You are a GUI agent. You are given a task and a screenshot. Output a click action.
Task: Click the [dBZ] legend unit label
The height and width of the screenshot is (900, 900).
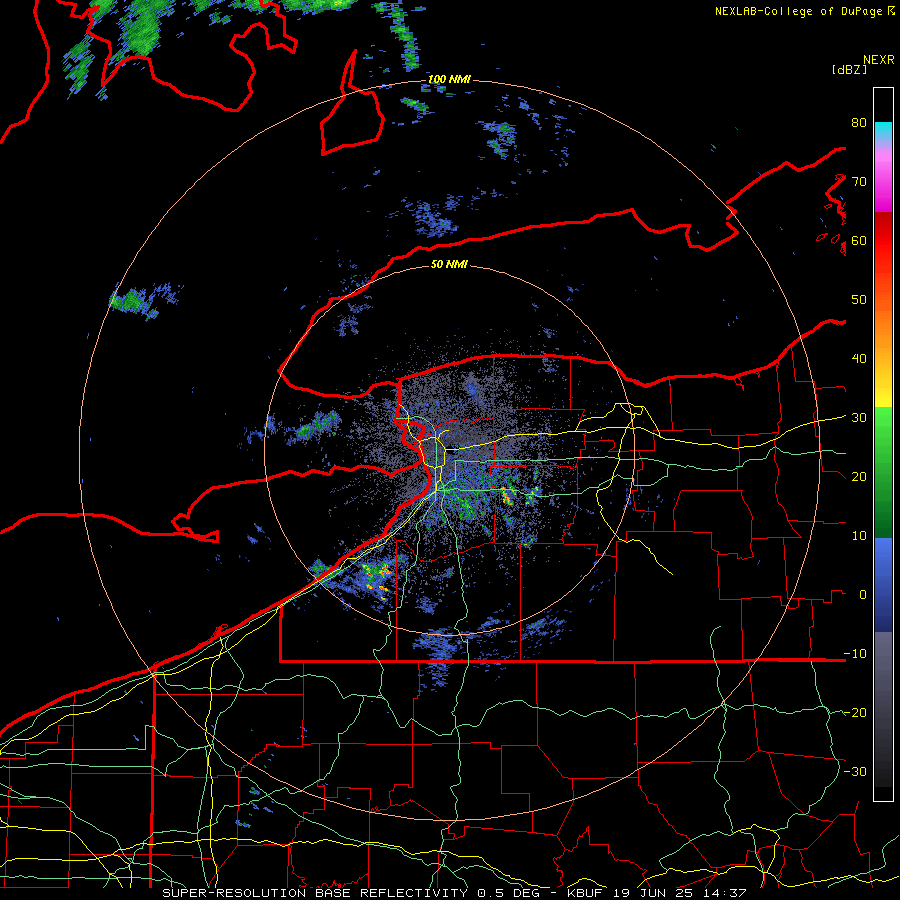pyautogui.click(x=849, y=69)
